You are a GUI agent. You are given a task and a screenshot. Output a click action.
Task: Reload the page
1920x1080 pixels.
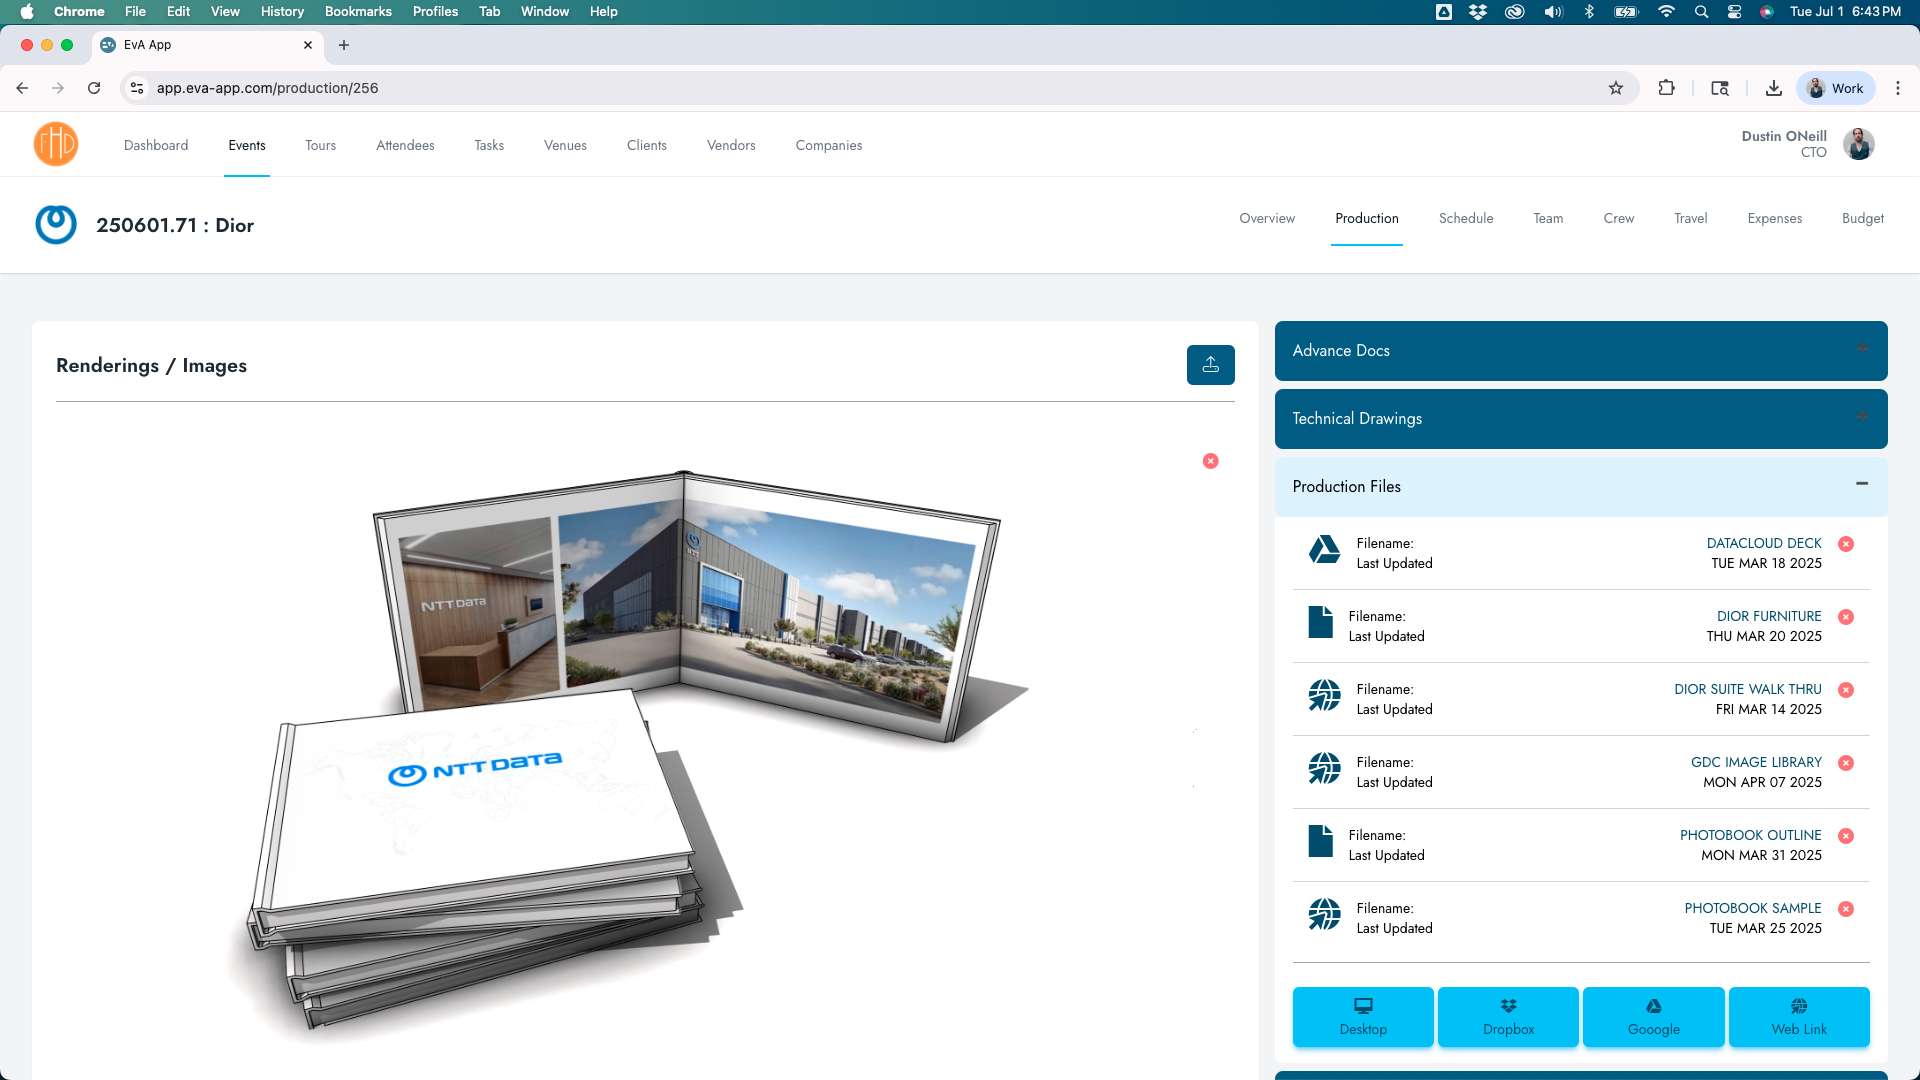[94, 88]
